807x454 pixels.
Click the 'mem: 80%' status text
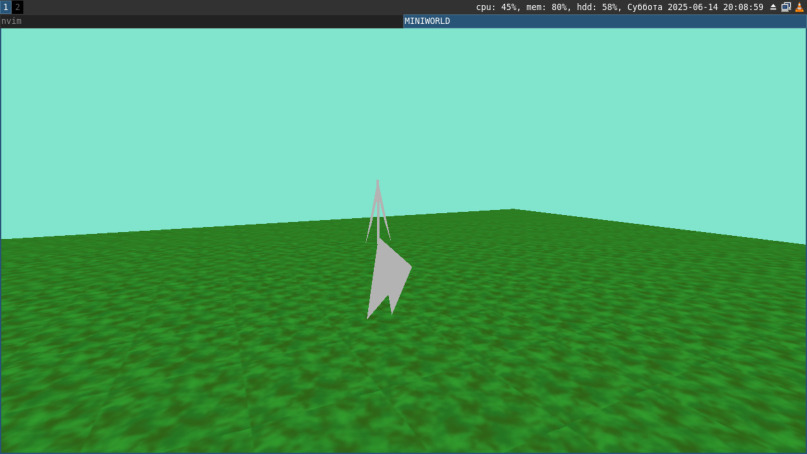(548, 7)
